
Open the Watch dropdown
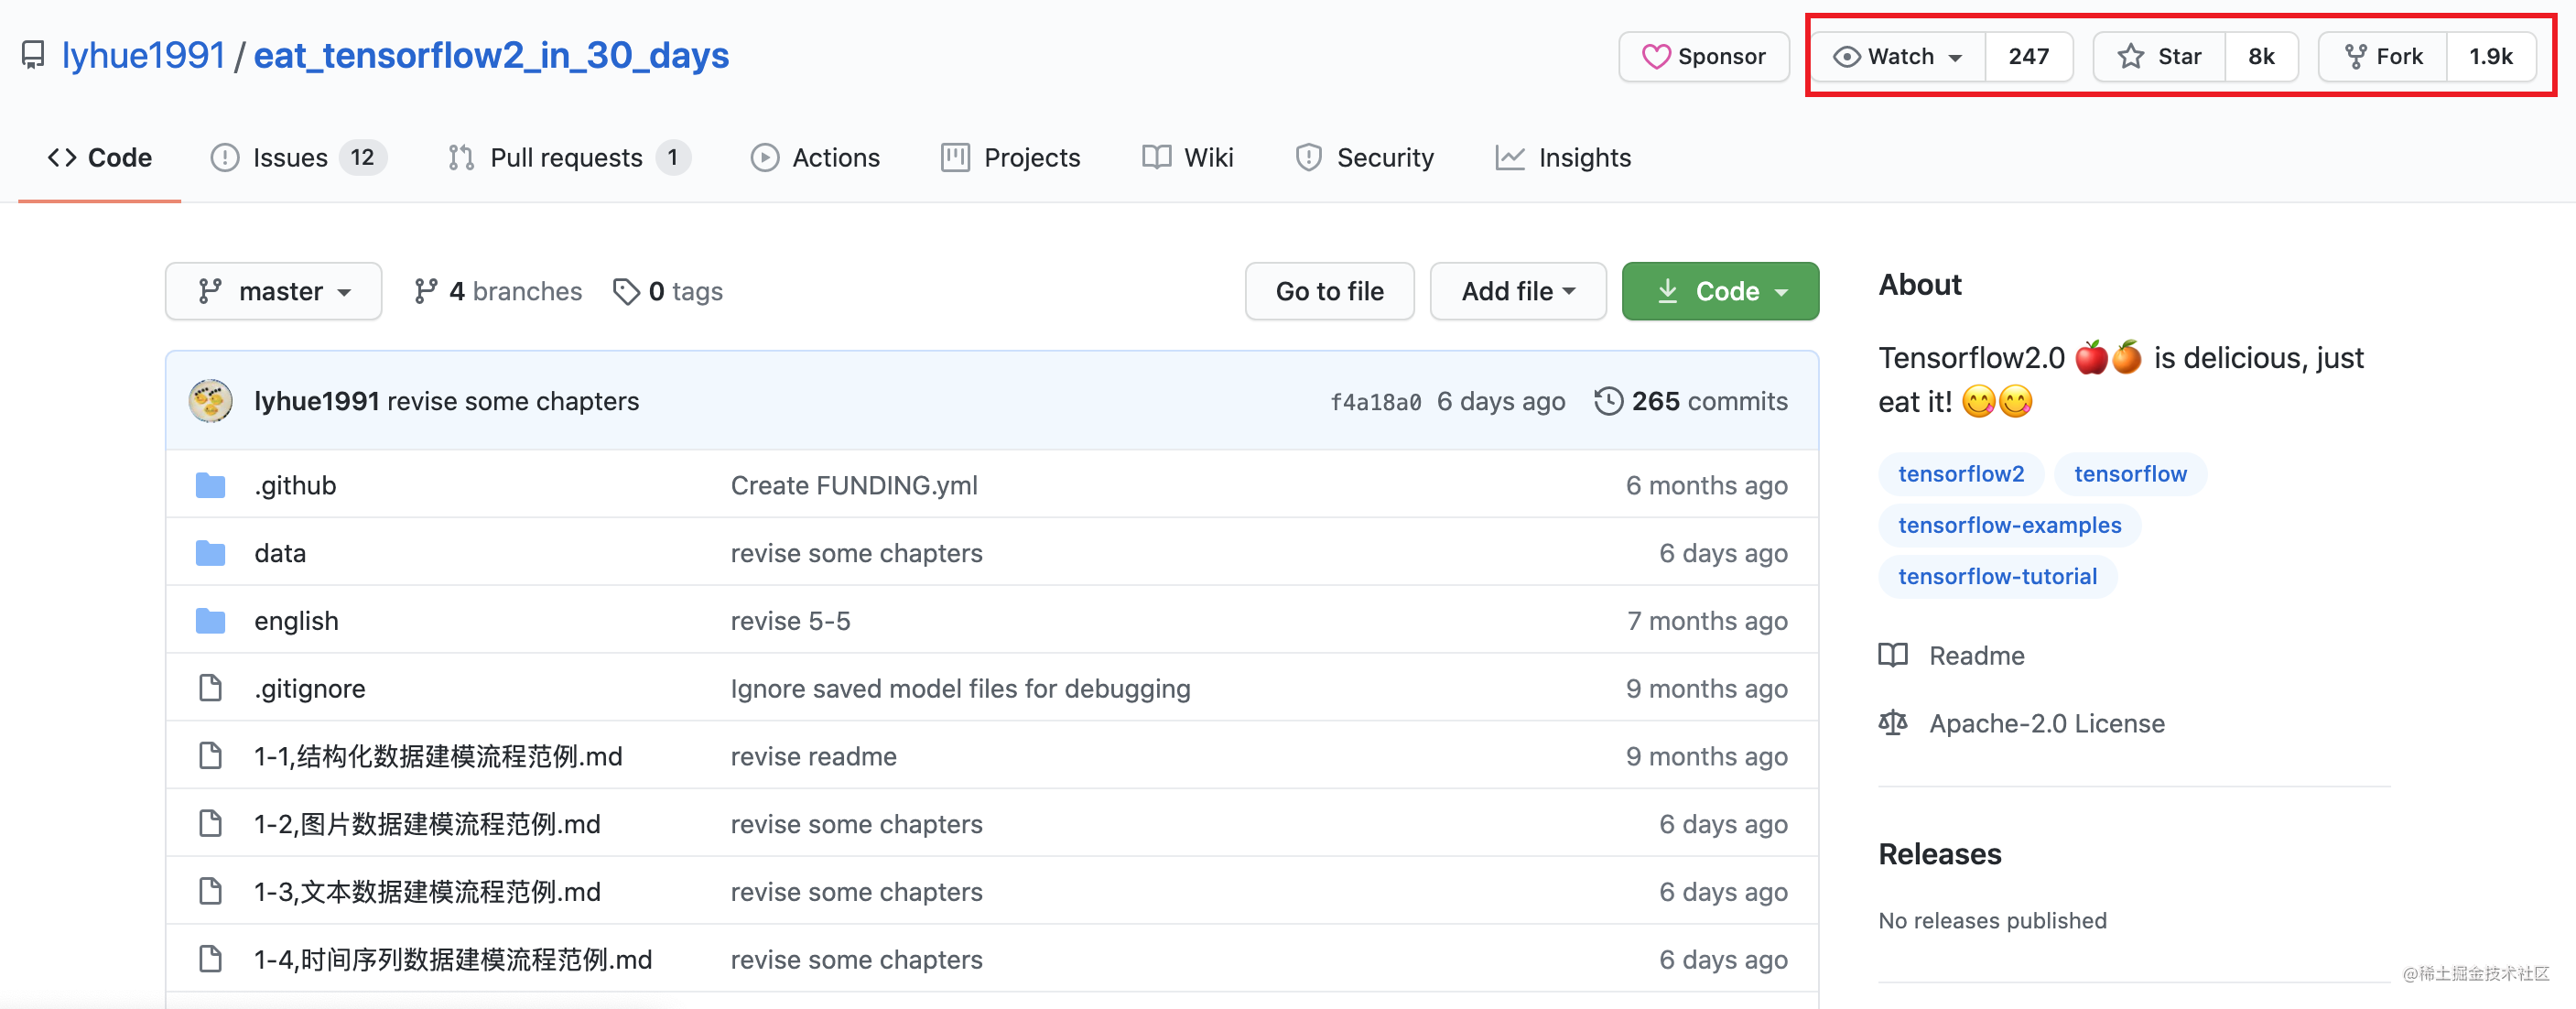[1898, 57]
